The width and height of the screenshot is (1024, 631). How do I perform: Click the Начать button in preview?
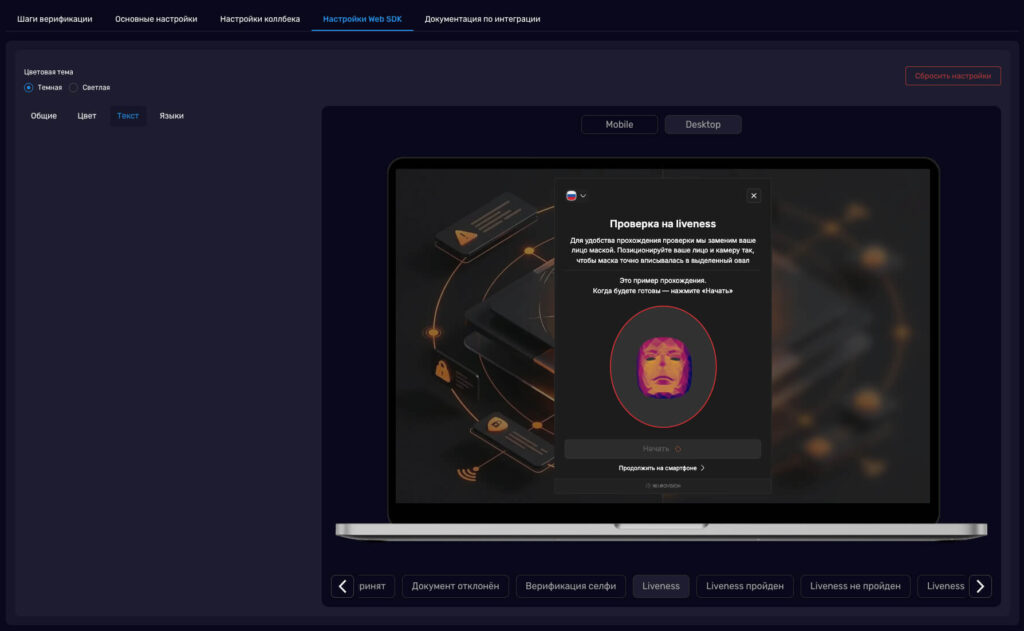pyautogui.click(x=662, y=449)
